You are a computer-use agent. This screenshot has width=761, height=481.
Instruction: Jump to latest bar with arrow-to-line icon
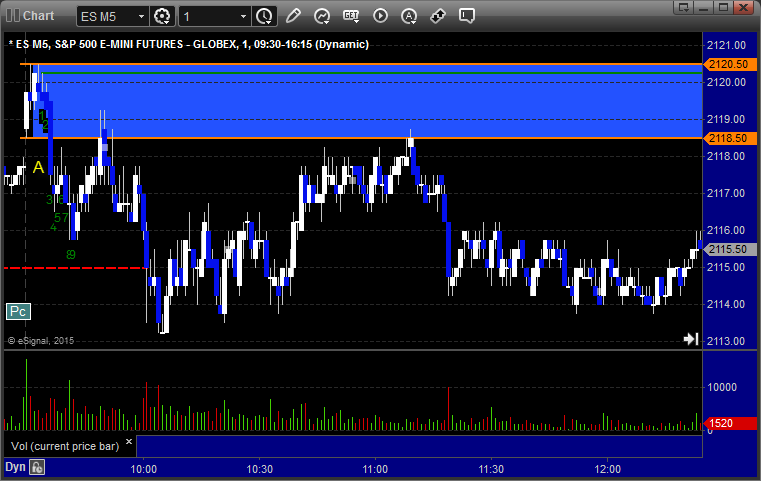click(x=691, y=339)
